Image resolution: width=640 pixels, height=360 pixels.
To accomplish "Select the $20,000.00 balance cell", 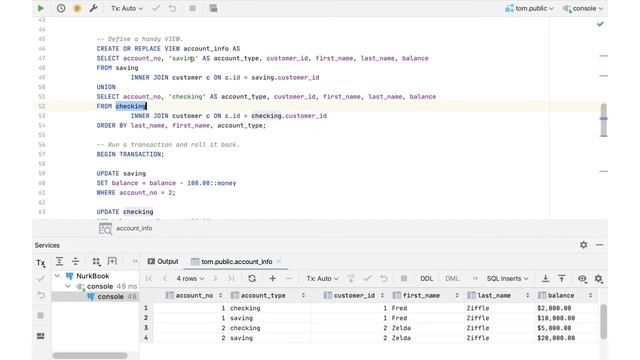I will [x=566, y=338].
